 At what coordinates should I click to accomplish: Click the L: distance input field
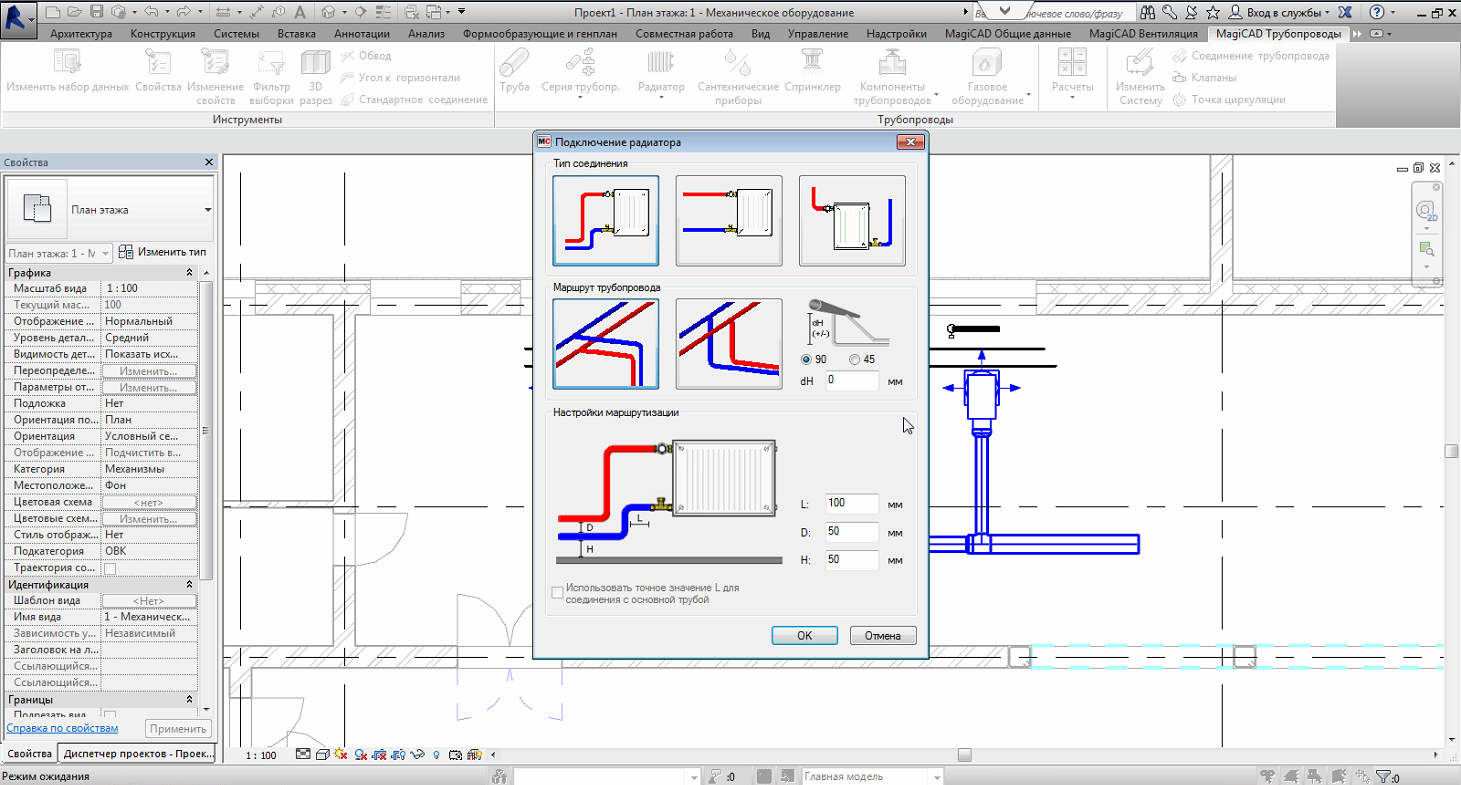point(852,503)
